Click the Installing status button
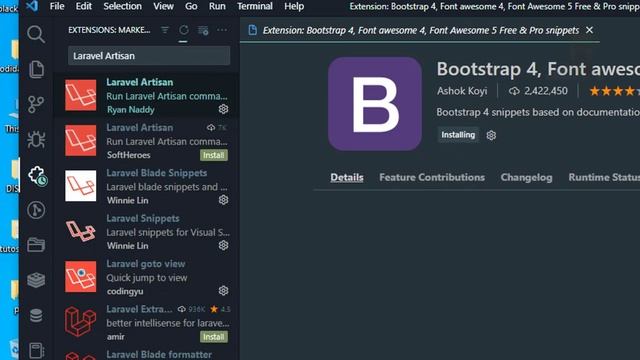This screenshot has height=360, width=640. [x=458, y=135]
